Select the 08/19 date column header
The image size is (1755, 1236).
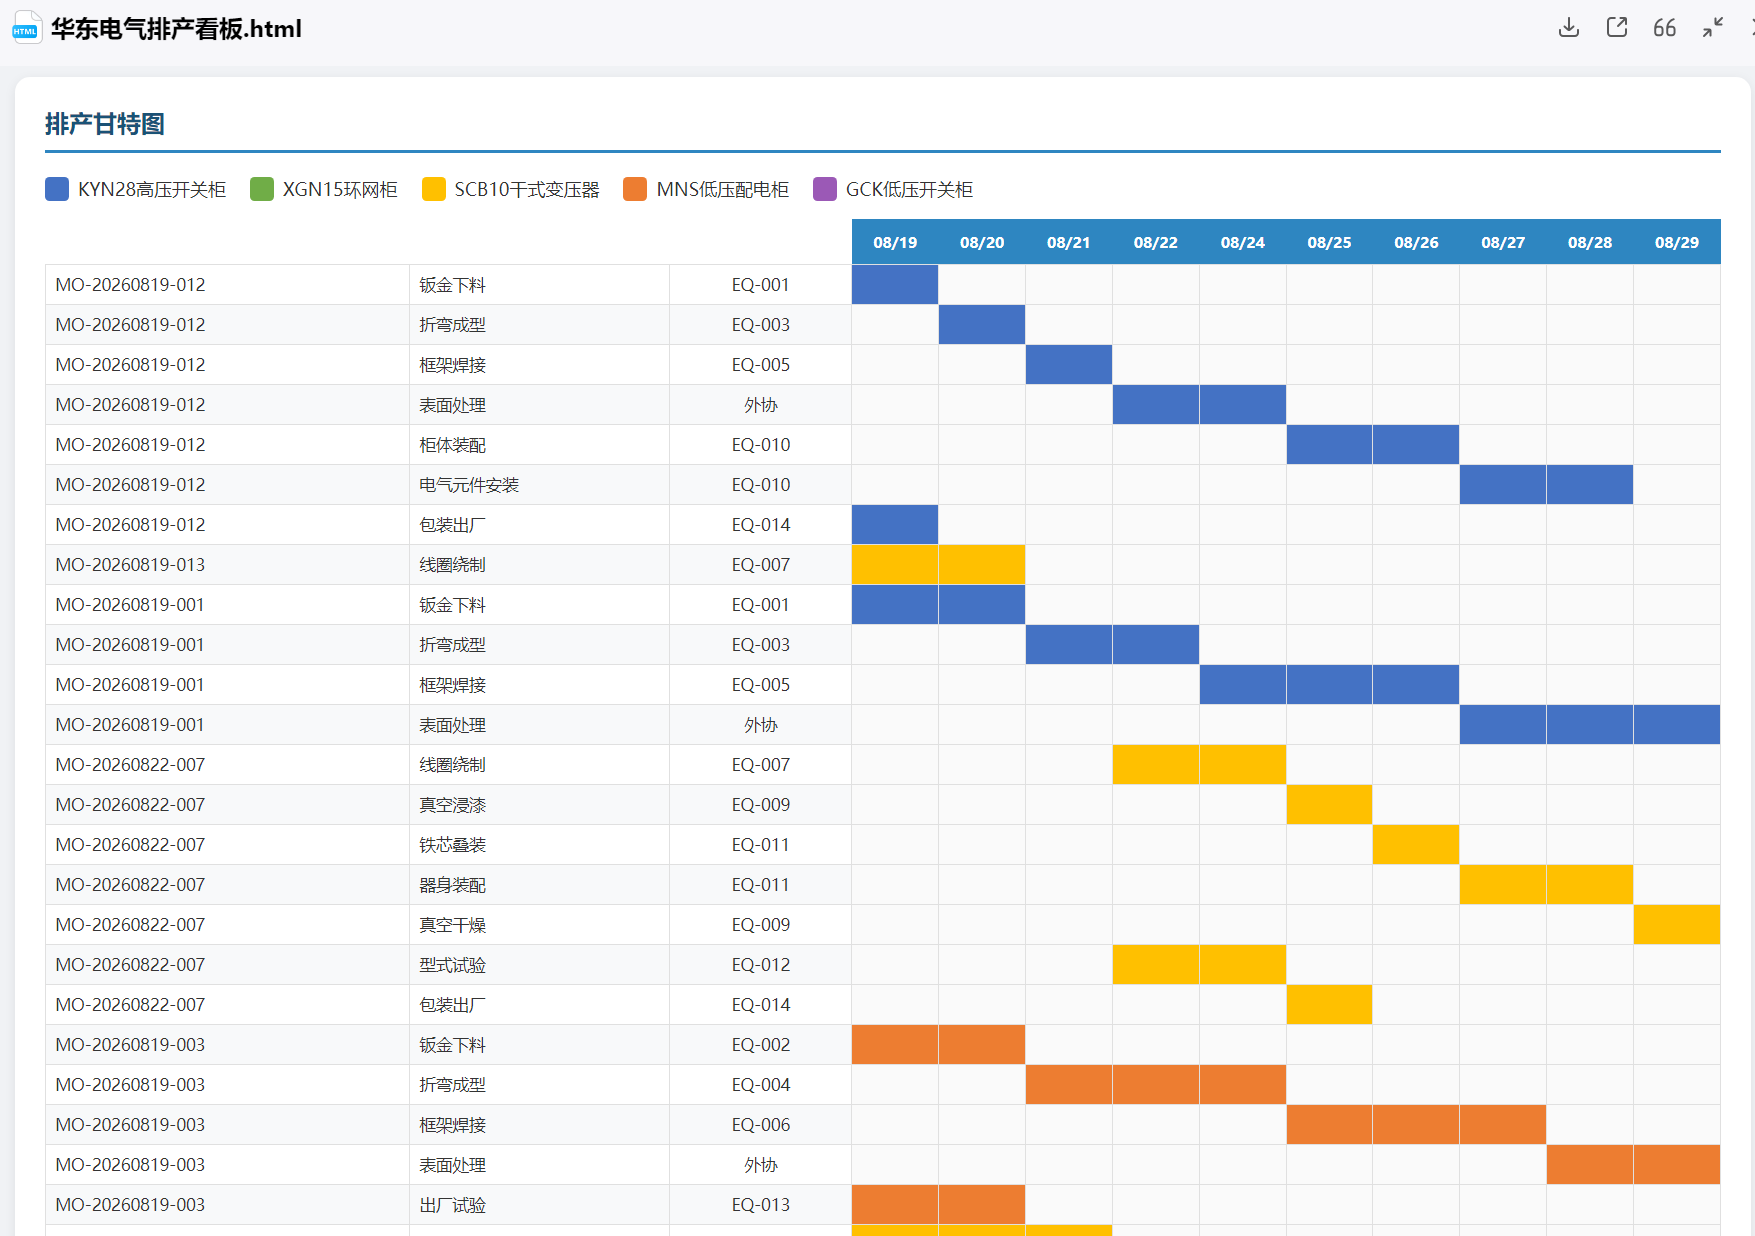coord(895,242)
